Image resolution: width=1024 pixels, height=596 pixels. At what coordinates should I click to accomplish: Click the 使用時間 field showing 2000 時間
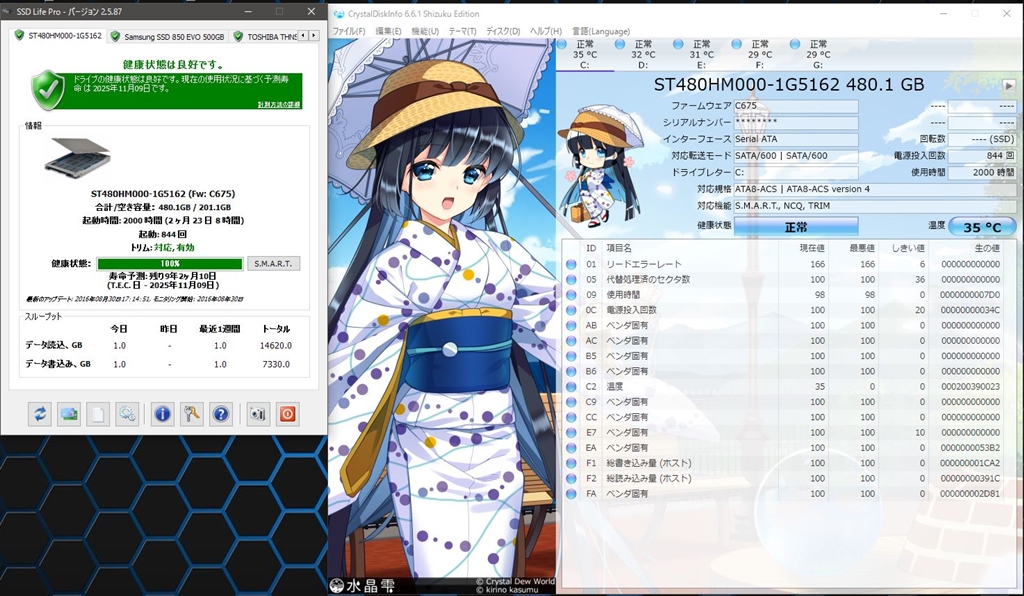tap(982, 172)
